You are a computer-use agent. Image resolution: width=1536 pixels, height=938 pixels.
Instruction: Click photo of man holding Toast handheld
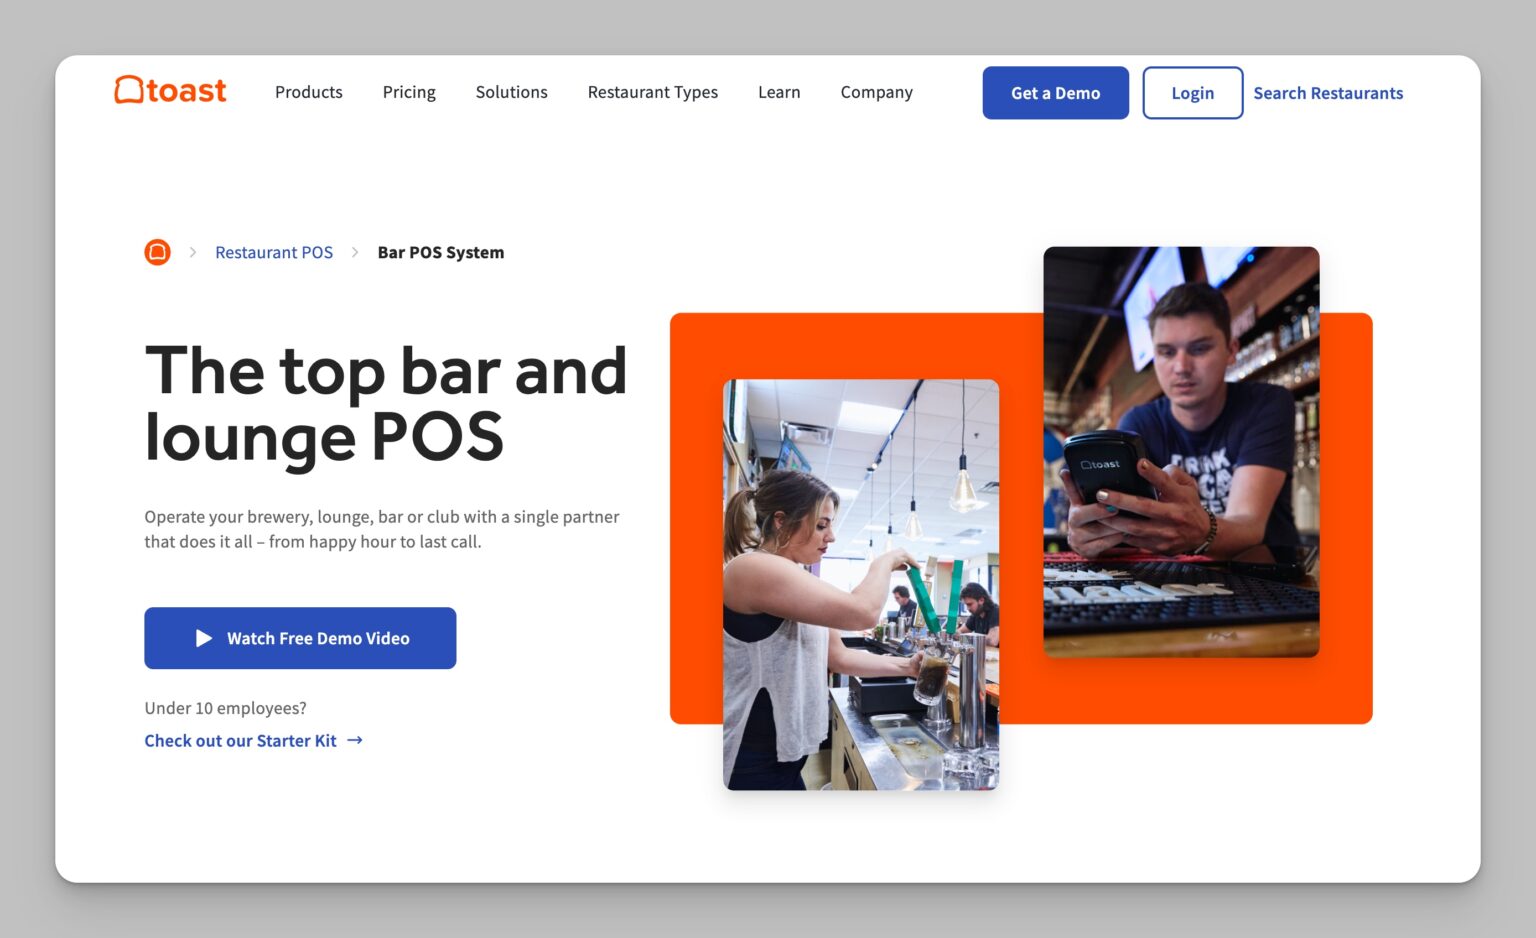coord(1181,451)
